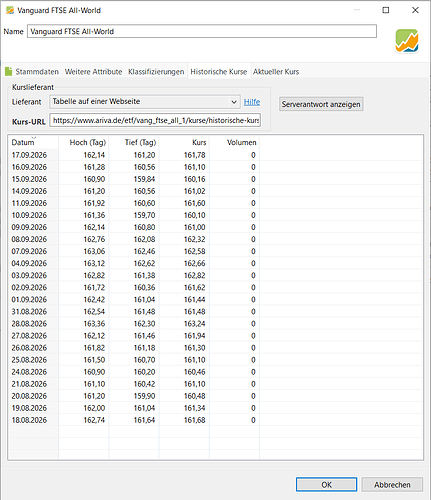Click the green Stammdaten page icon
The width and height of the screenshot is (431, 500).
point(8,71)
